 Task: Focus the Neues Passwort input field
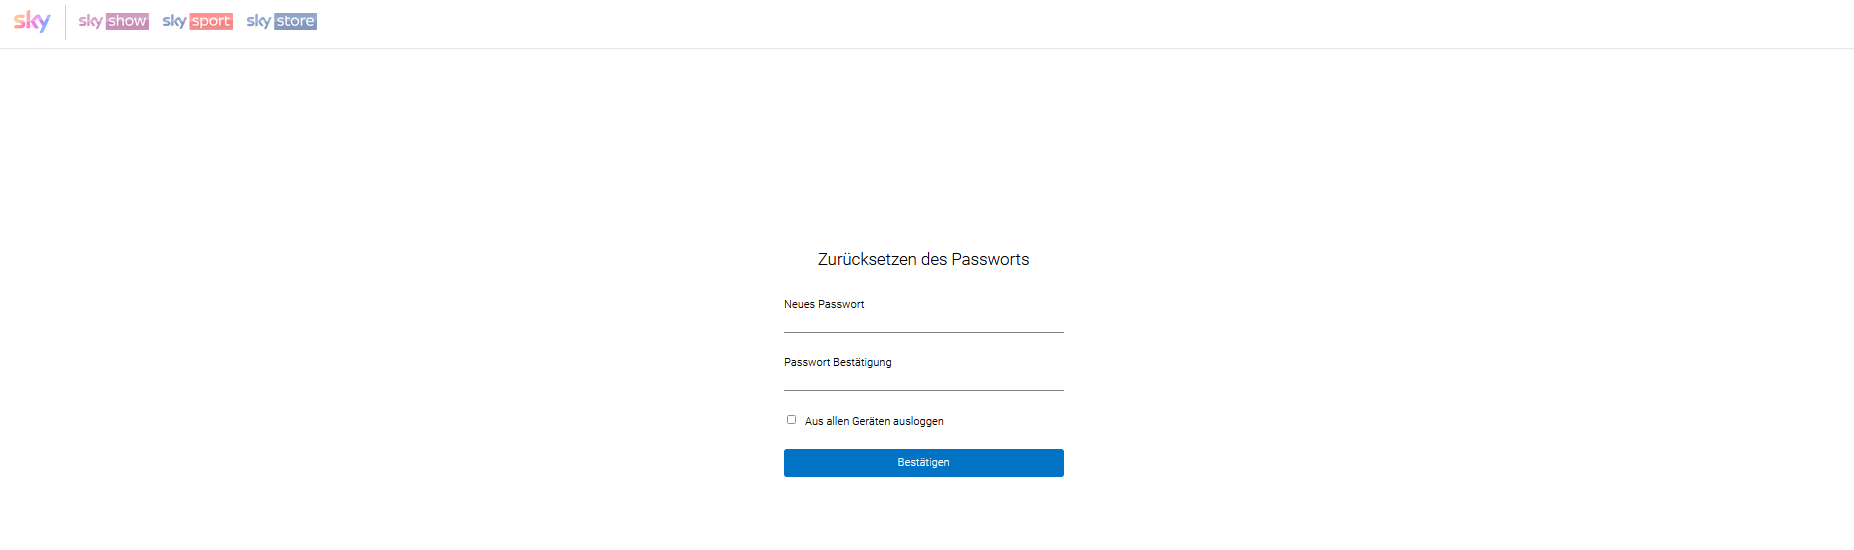924,322
